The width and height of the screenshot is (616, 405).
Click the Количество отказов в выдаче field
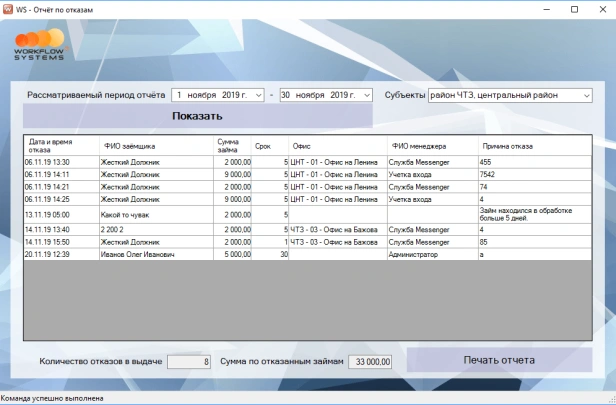189,362
